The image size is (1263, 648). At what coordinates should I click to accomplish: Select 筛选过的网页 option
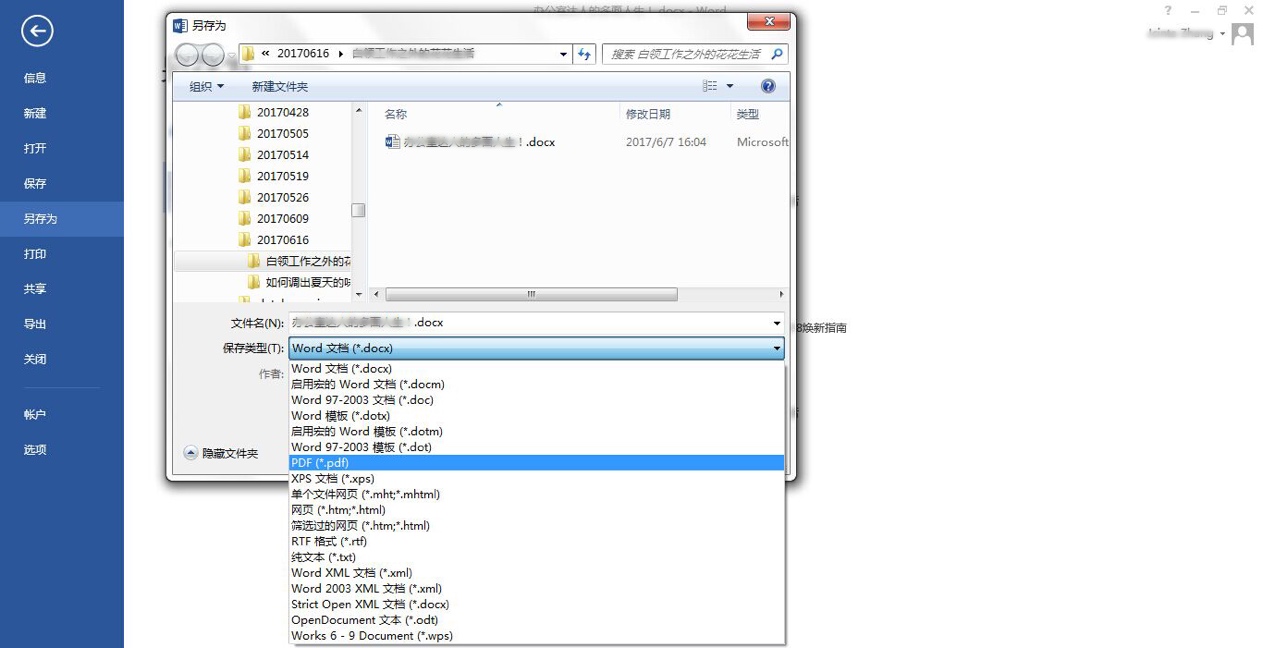click(x=536, y=525)
